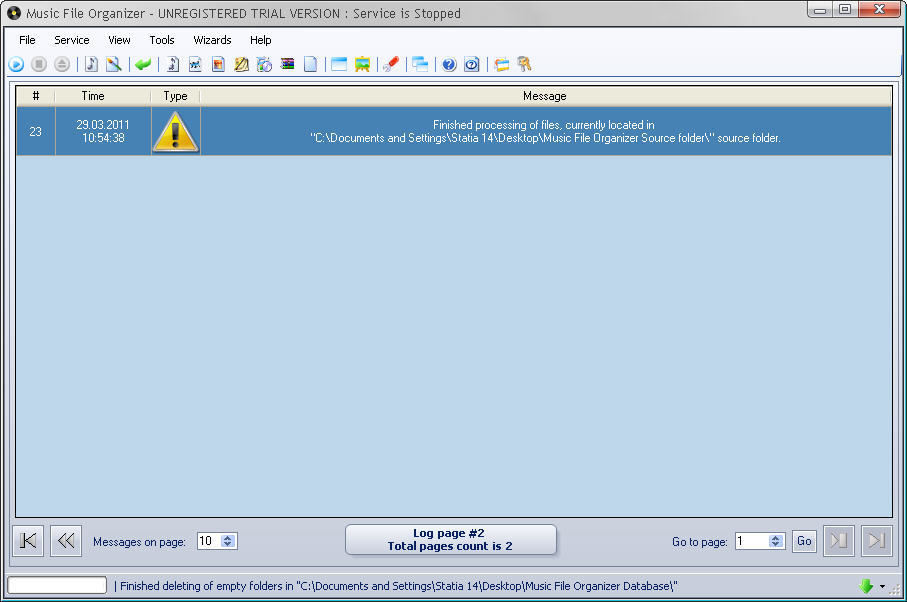Open the yellow folder toolbar icon

point(500,64)
